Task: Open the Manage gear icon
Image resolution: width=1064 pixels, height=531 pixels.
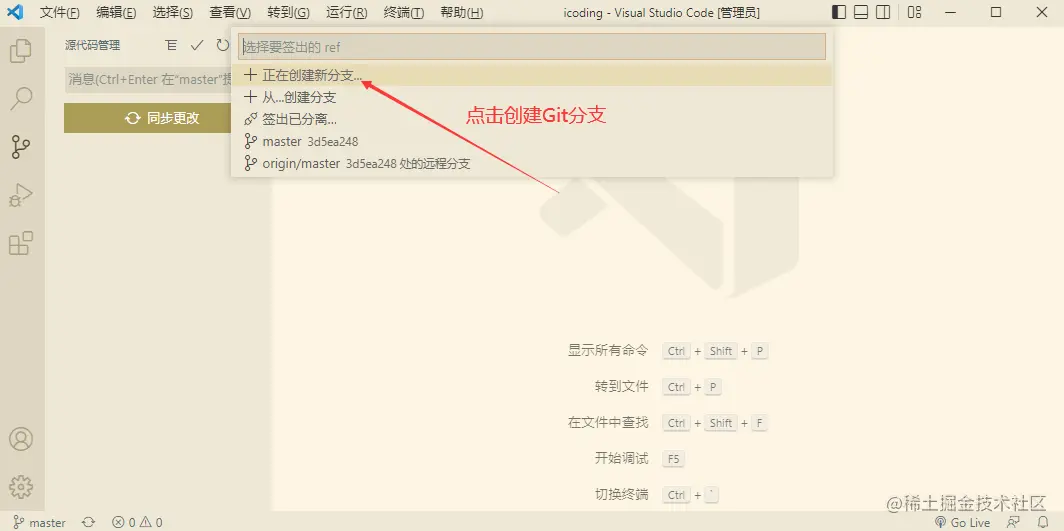Action: pyautogui.click(x=21, y=486)
